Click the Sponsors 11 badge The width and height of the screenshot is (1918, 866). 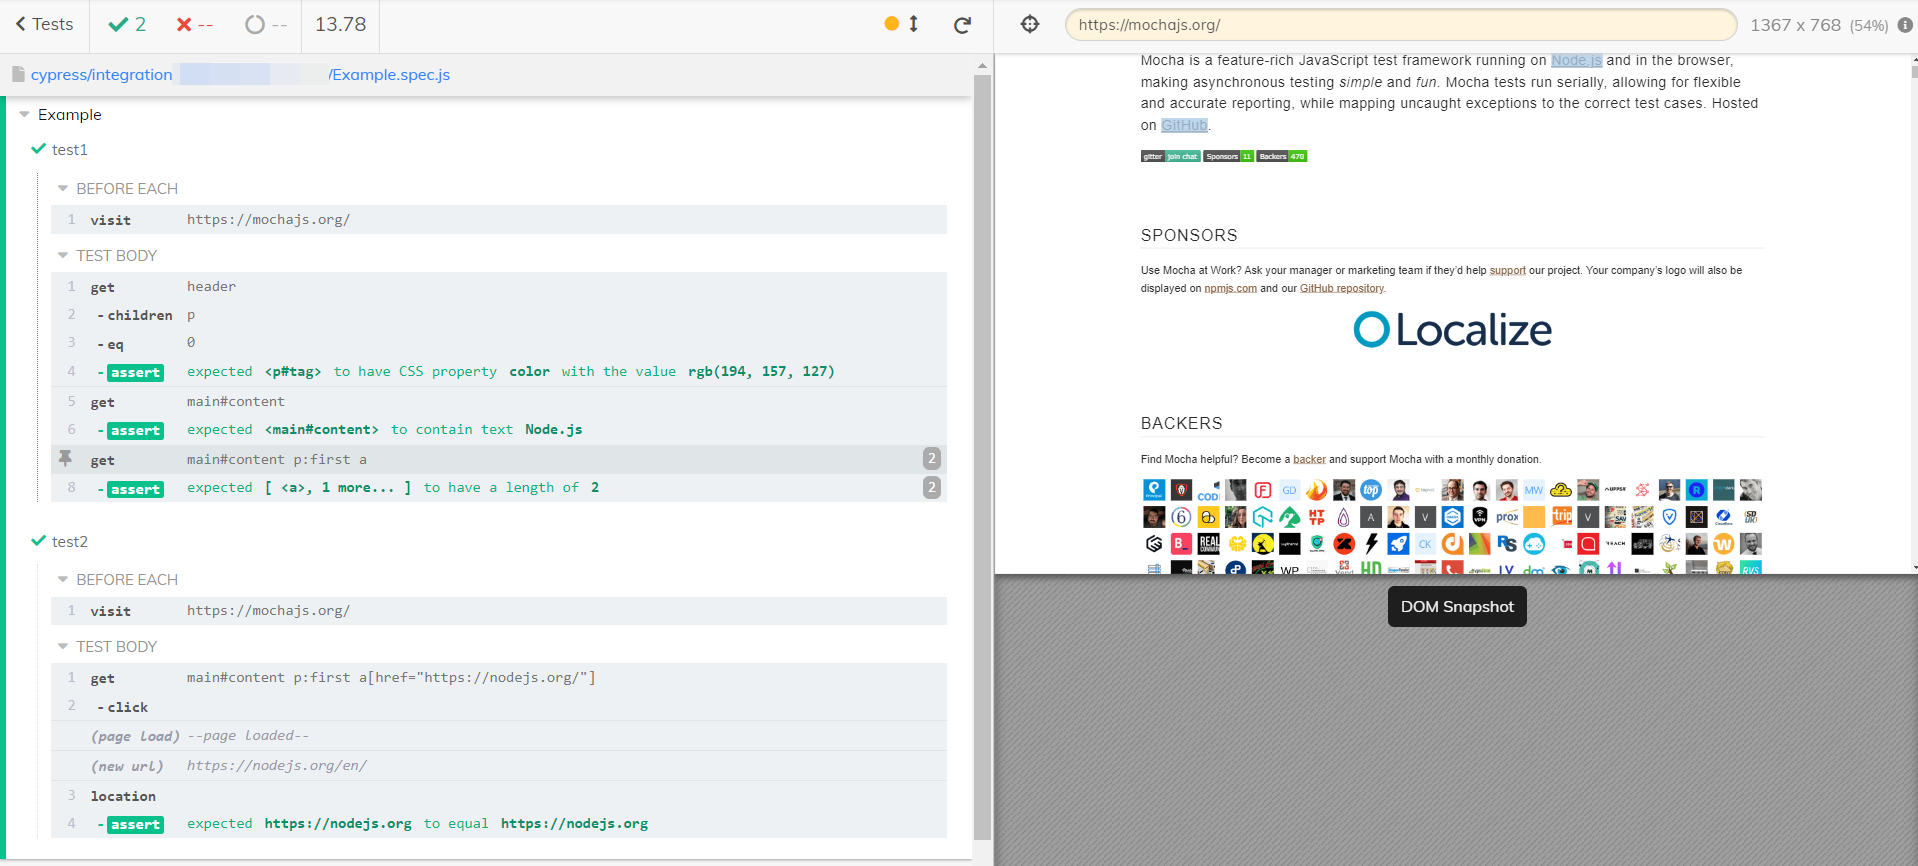click(x=1228, y=156)
